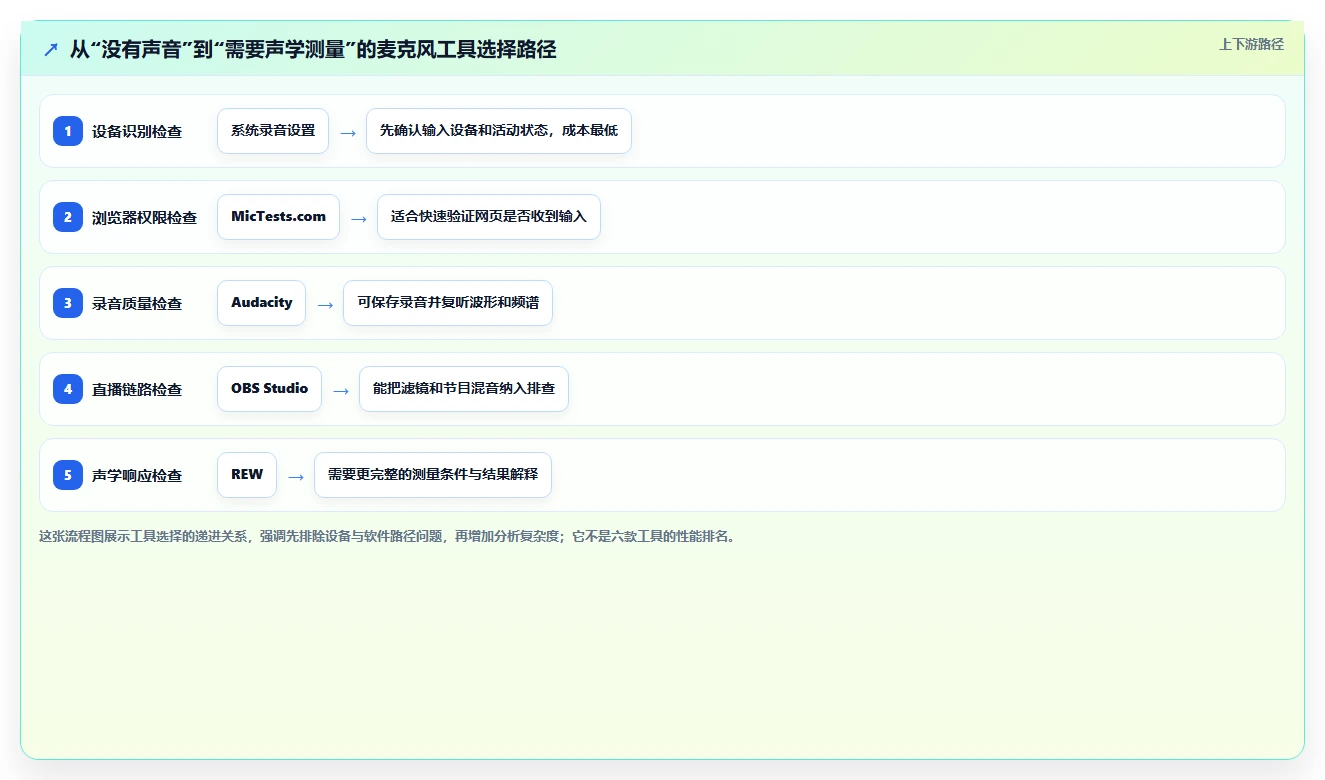
Task: Click the step 3 number badge
Action: coord(68,303)
